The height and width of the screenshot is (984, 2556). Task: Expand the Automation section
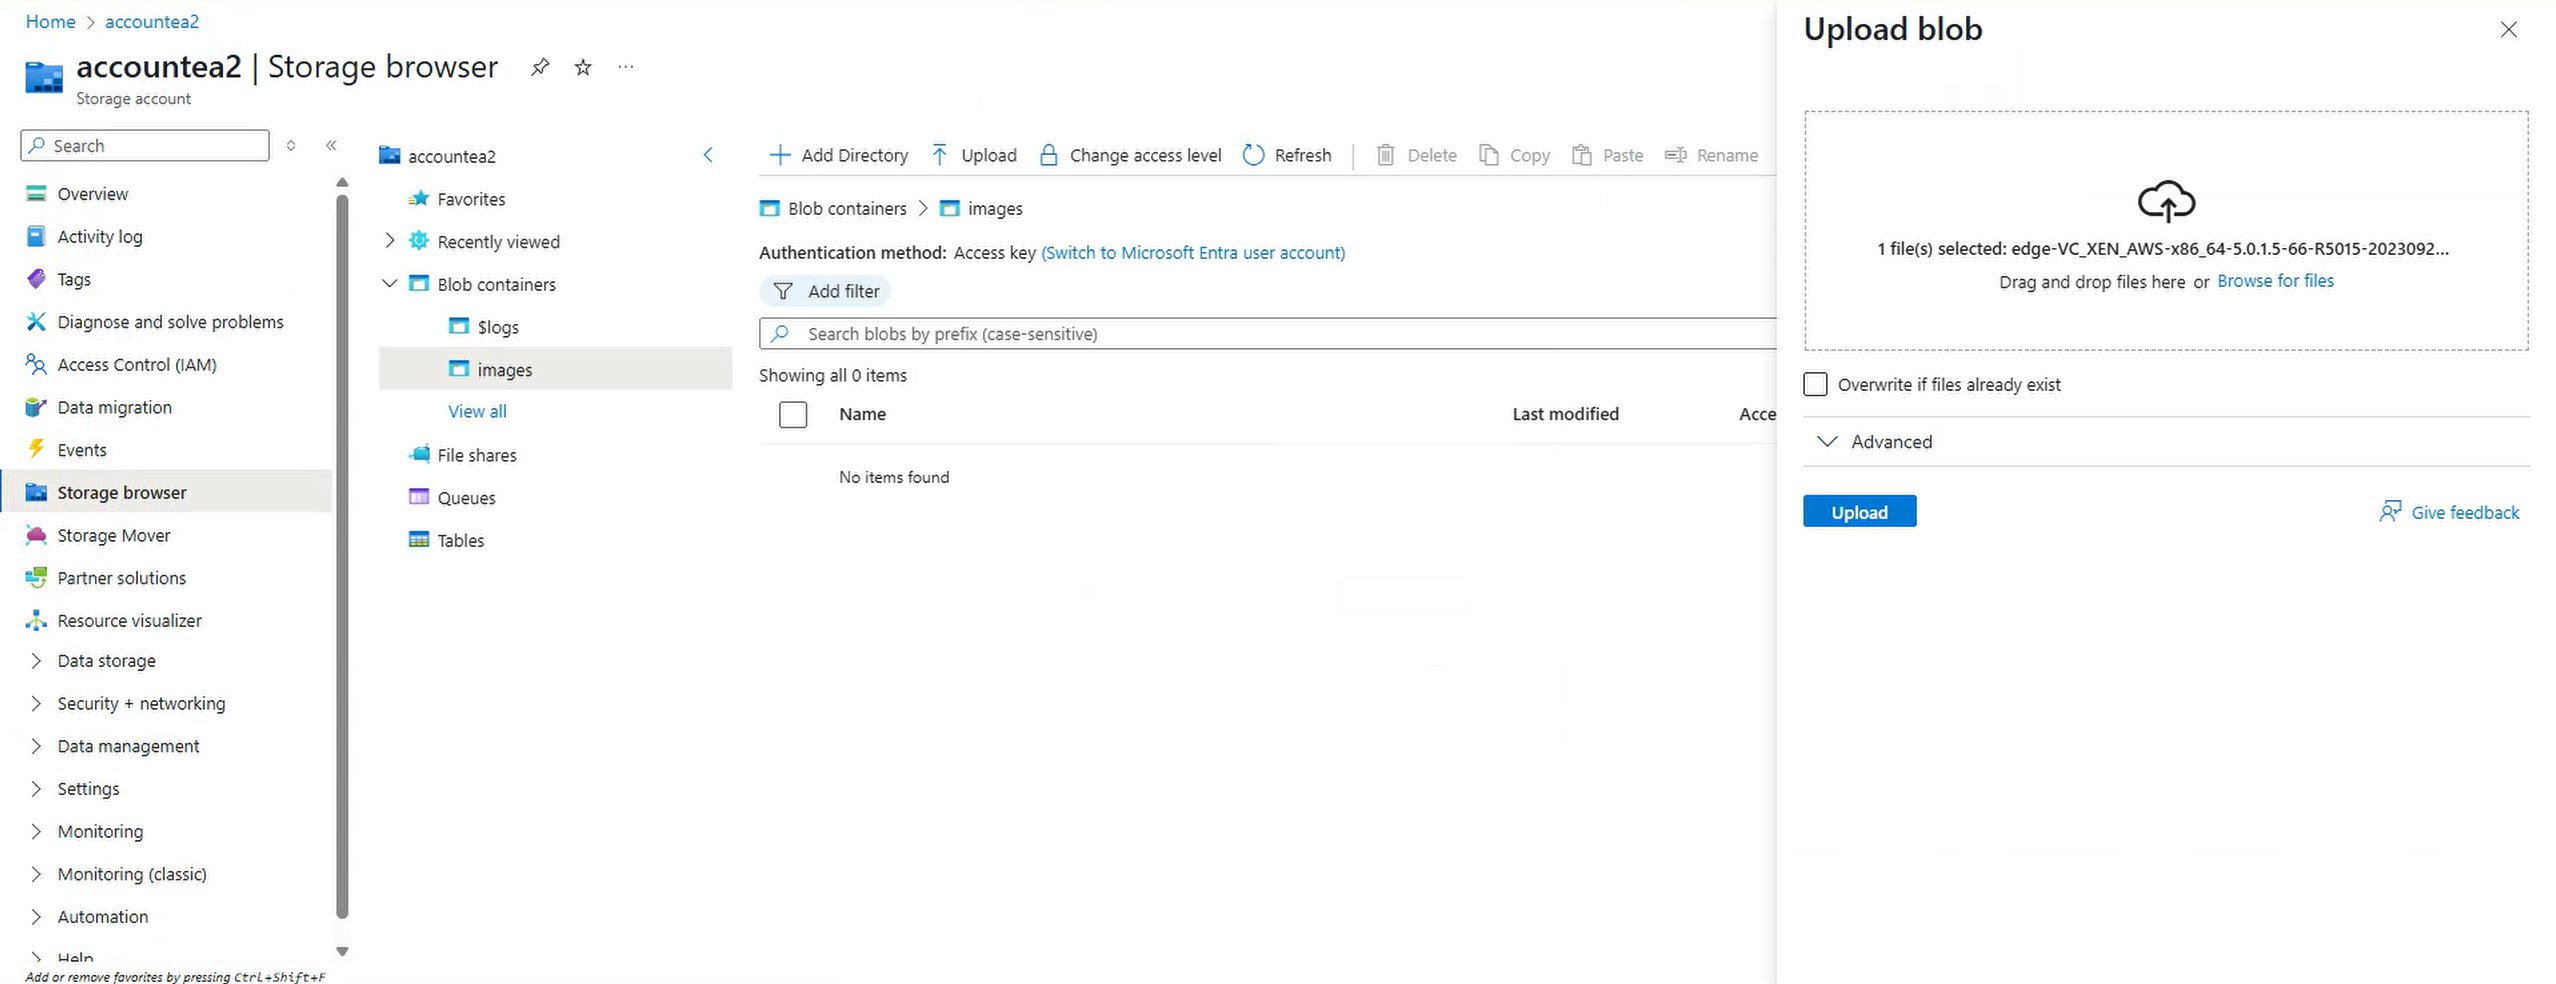(x=36, y=917)
